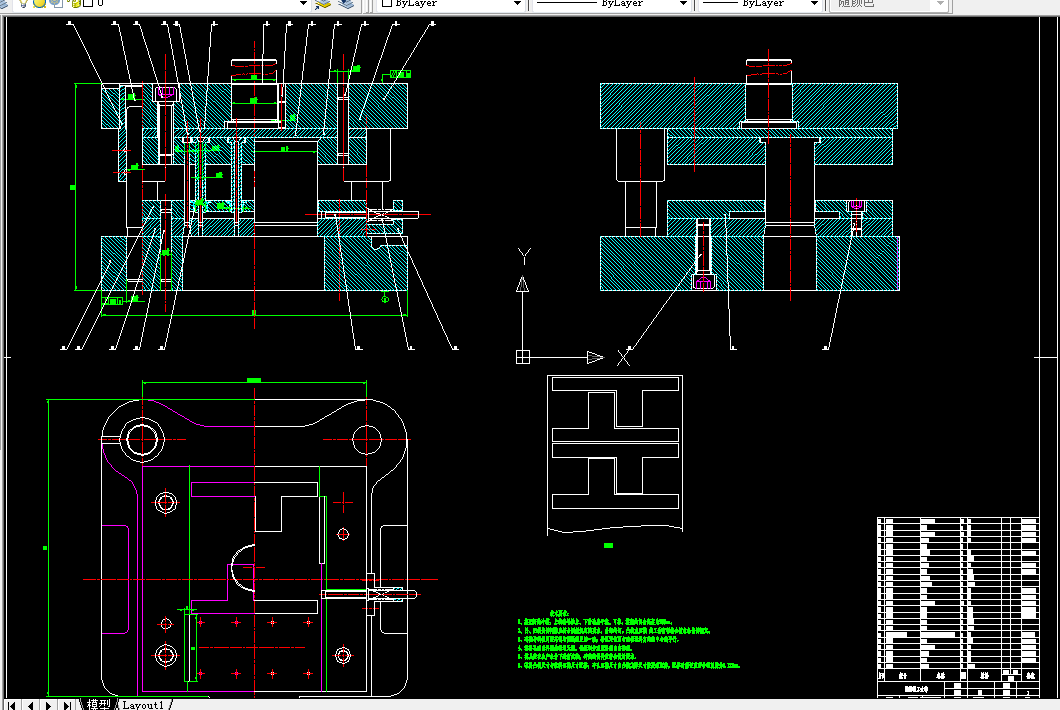Image resolution: width=1060 pixels, height=710 pixels.
Task: Jump to first layout tab arrow
Action: pos(12,705)
